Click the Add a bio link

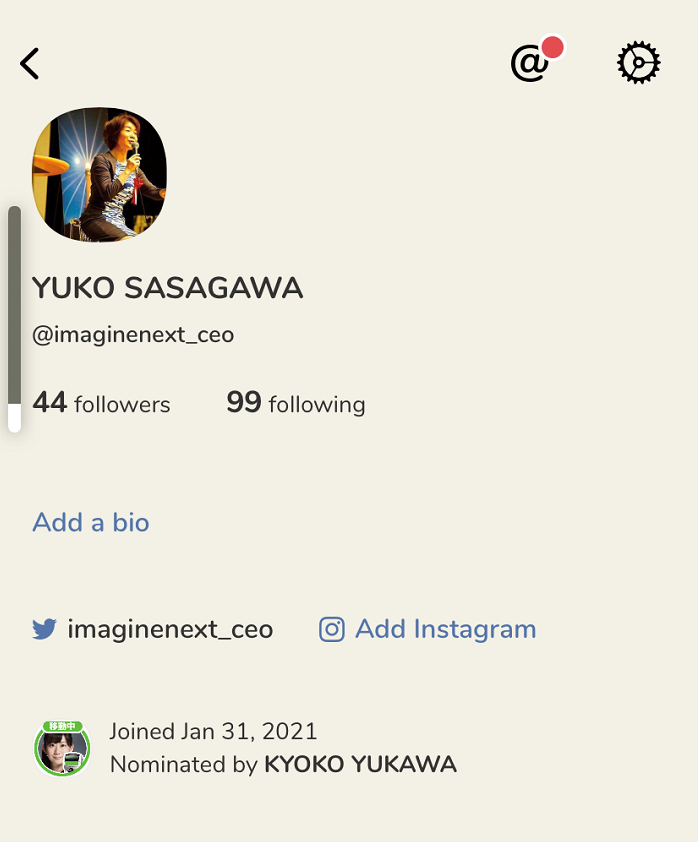tap(91, 522)
